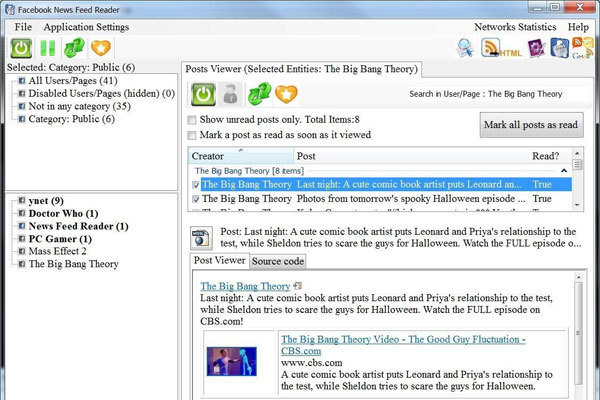Open the Networks Statistics menu
The height and width of the screenshot is (400, 600).
click(515, 27)
